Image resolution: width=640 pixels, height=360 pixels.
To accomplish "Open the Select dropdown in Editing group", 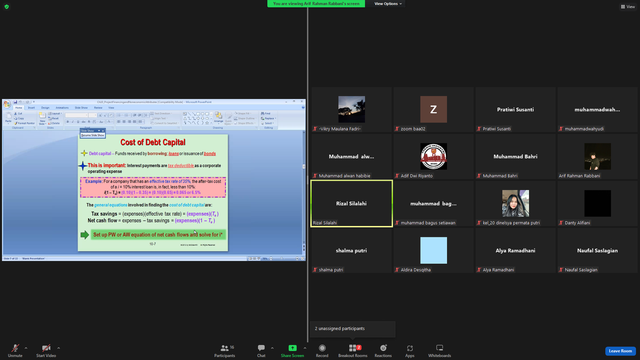I will [268, 123].
